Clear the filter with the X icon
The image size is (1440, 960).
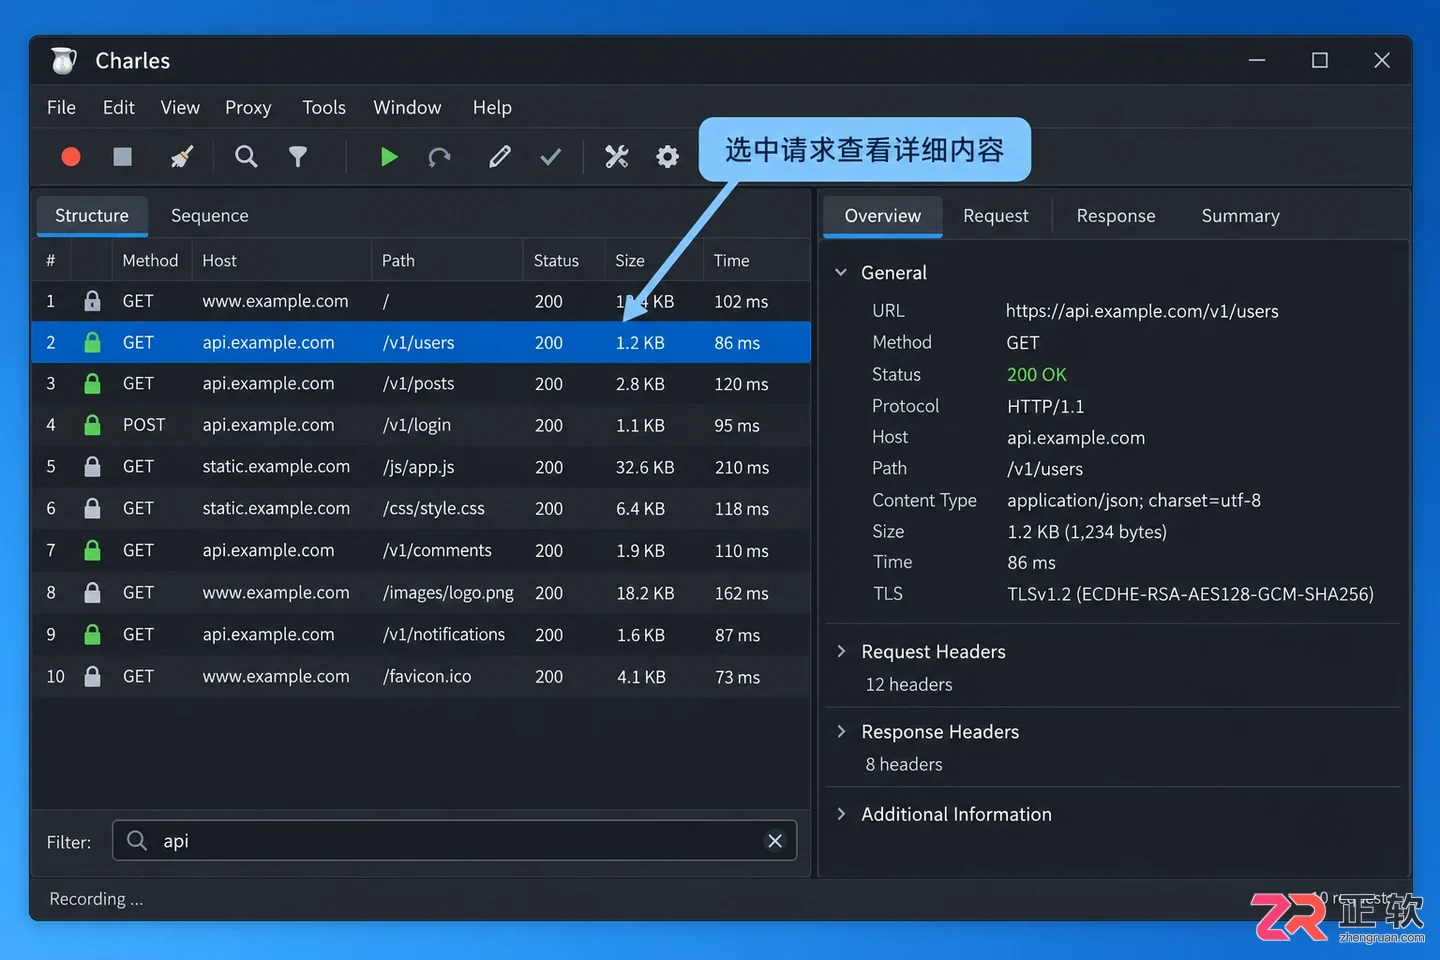(x=775, y=841)
